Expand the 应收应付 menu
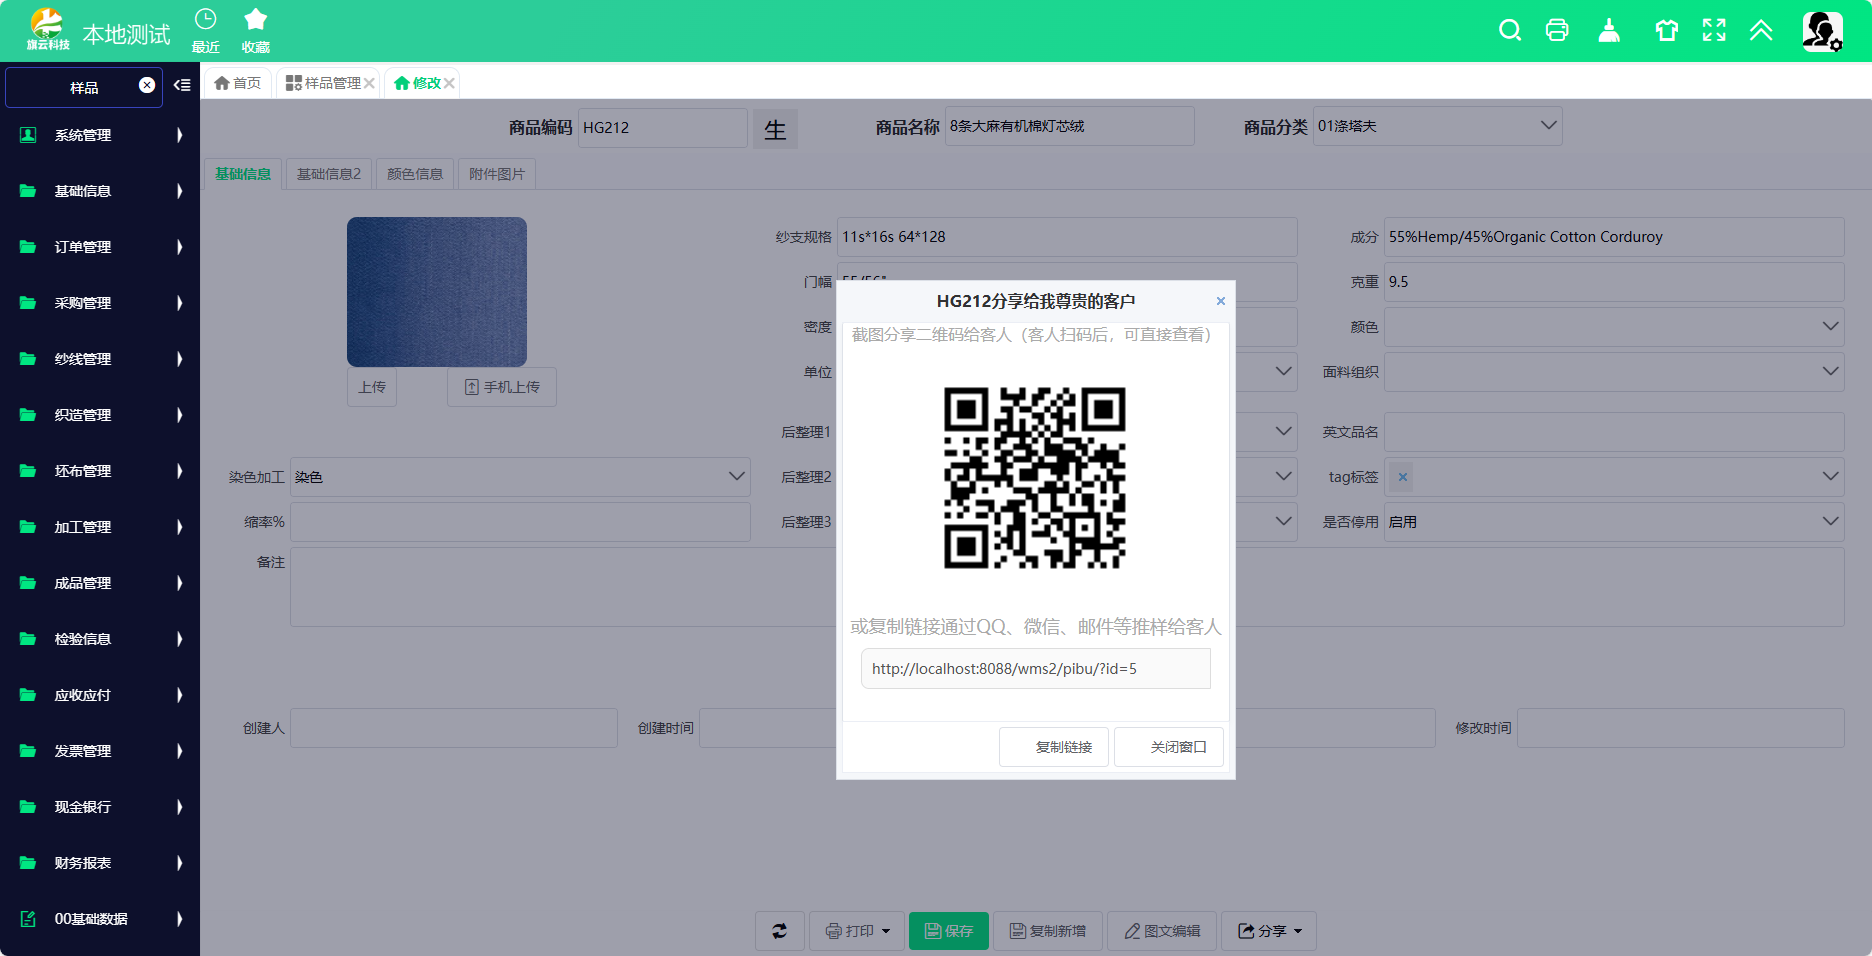The height and width of the screenshot is (956, 1872). coord(100,695)
